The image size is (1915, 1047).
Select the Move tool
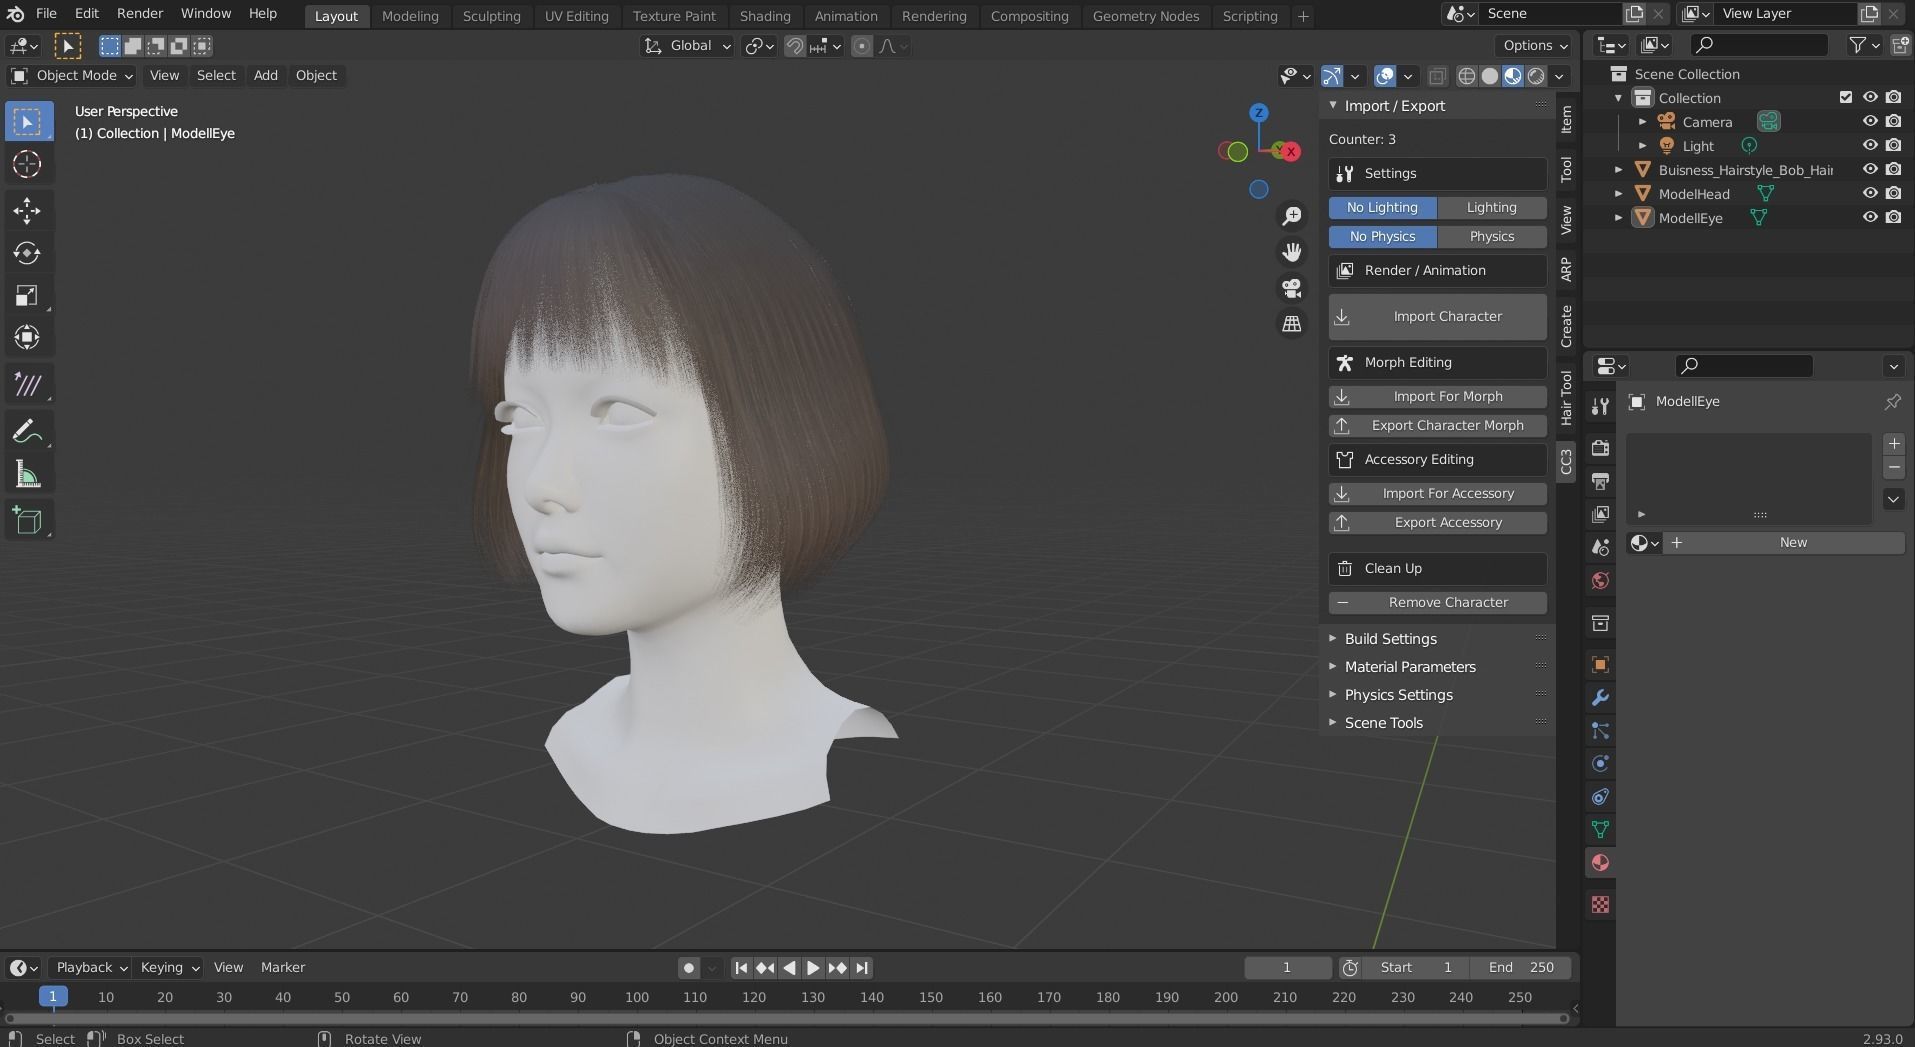27,210
